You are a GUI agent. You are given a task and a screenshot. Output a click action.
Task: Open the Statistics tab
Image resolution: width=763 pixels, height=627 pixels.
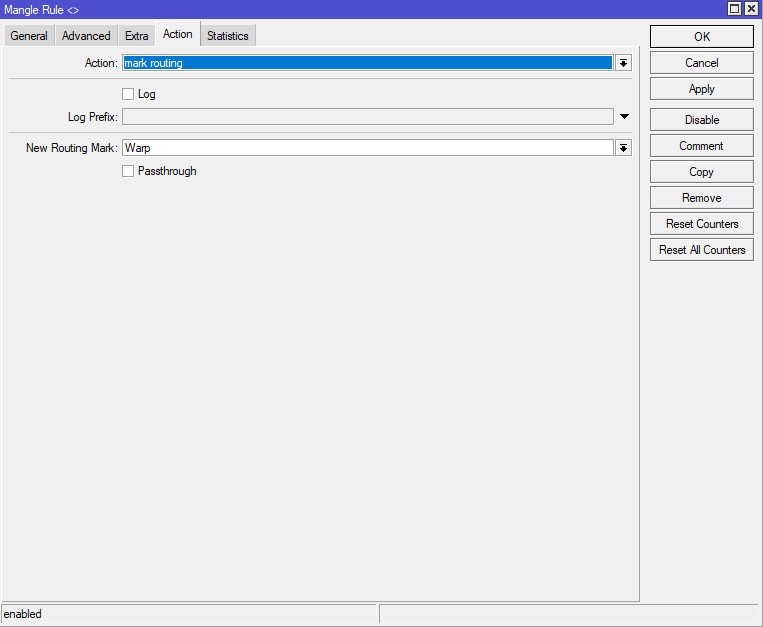[x=228, y=36]
